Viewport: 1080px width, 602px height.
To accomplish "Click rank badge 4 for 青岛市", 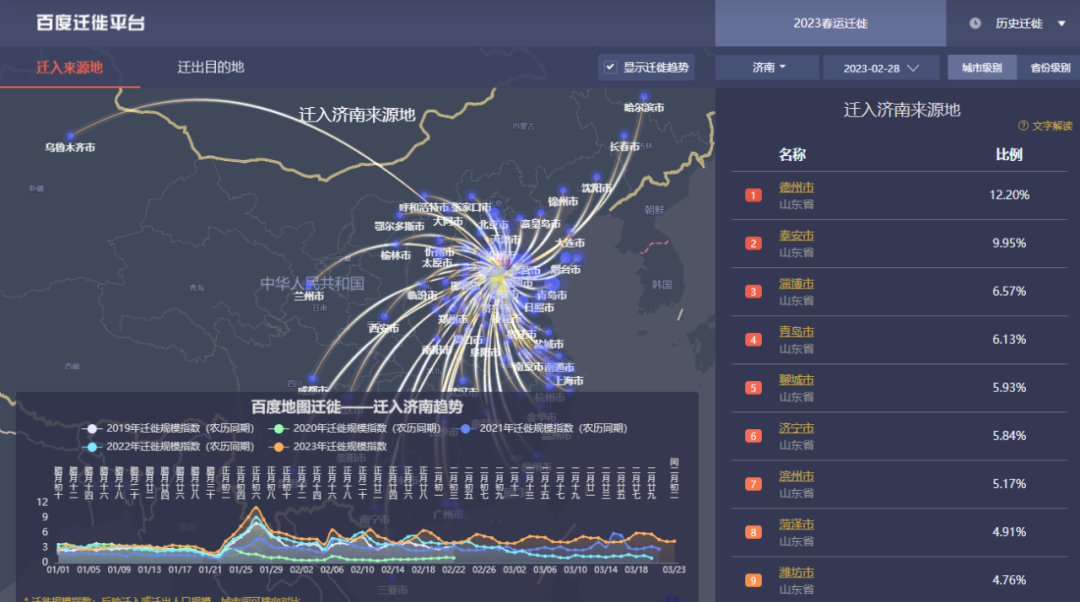I will pyautogui.click(x=753, y=340).
